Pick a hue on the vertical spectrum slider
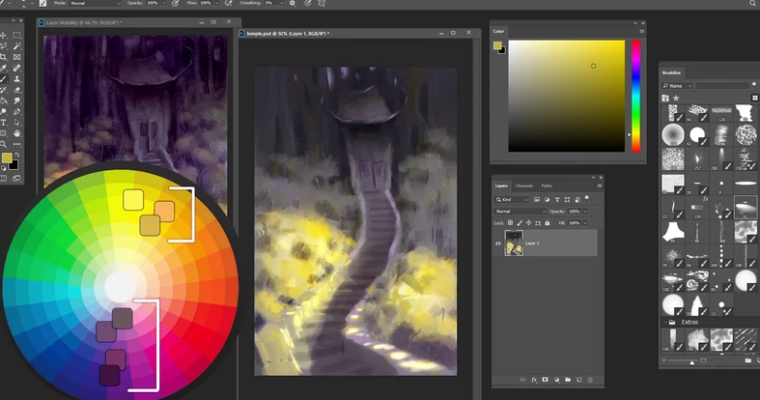This screenshot has width=760, height=400. (635, 96)
